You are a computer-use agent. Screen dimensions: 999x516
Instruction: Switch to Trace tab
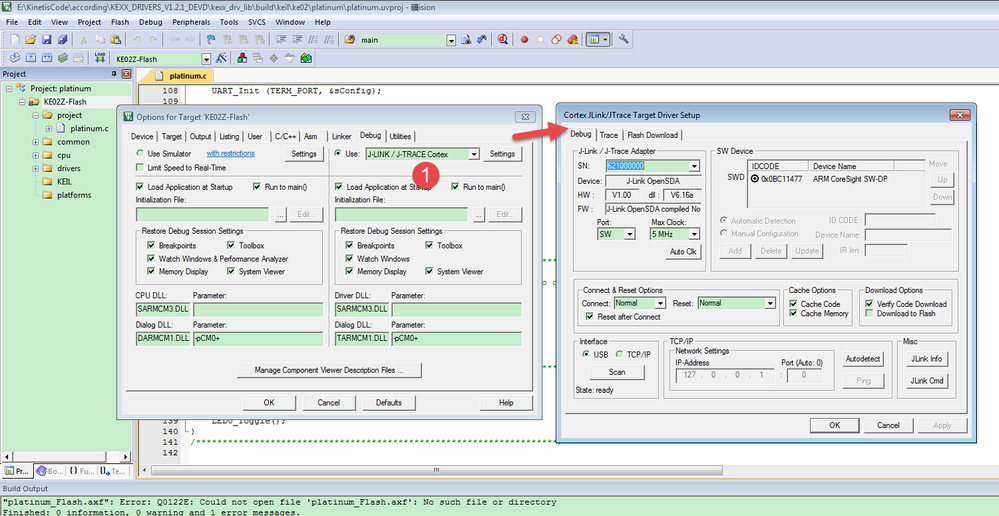click(x=608, y=135)
